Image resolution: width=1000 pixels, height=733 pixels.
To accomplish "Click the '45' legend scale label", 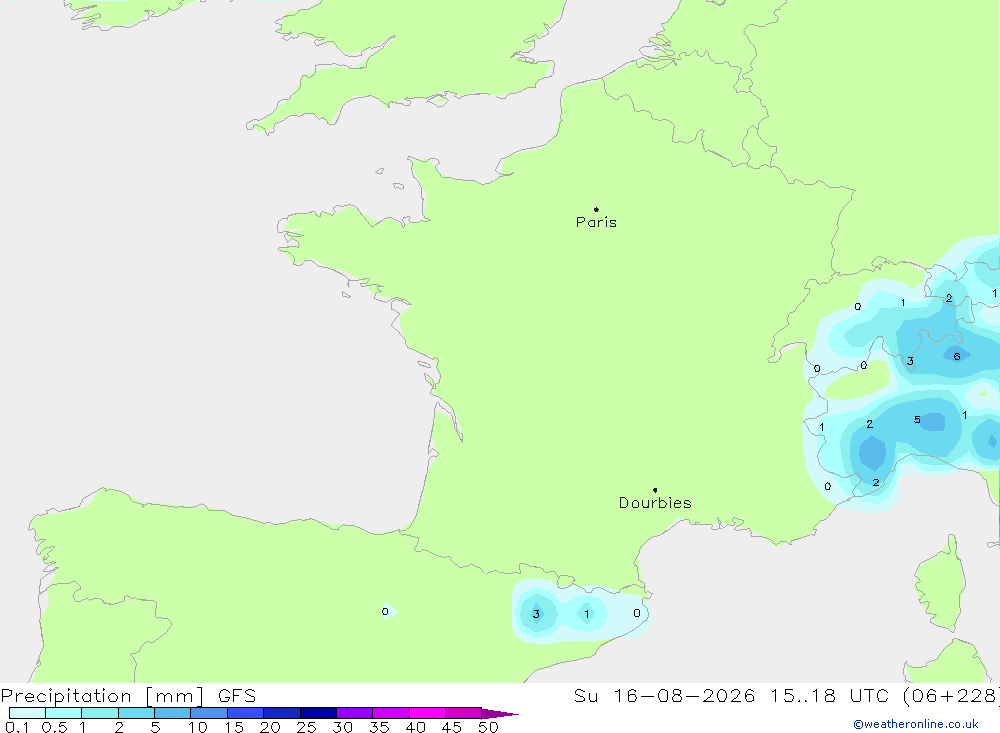I will pos(452,727).
